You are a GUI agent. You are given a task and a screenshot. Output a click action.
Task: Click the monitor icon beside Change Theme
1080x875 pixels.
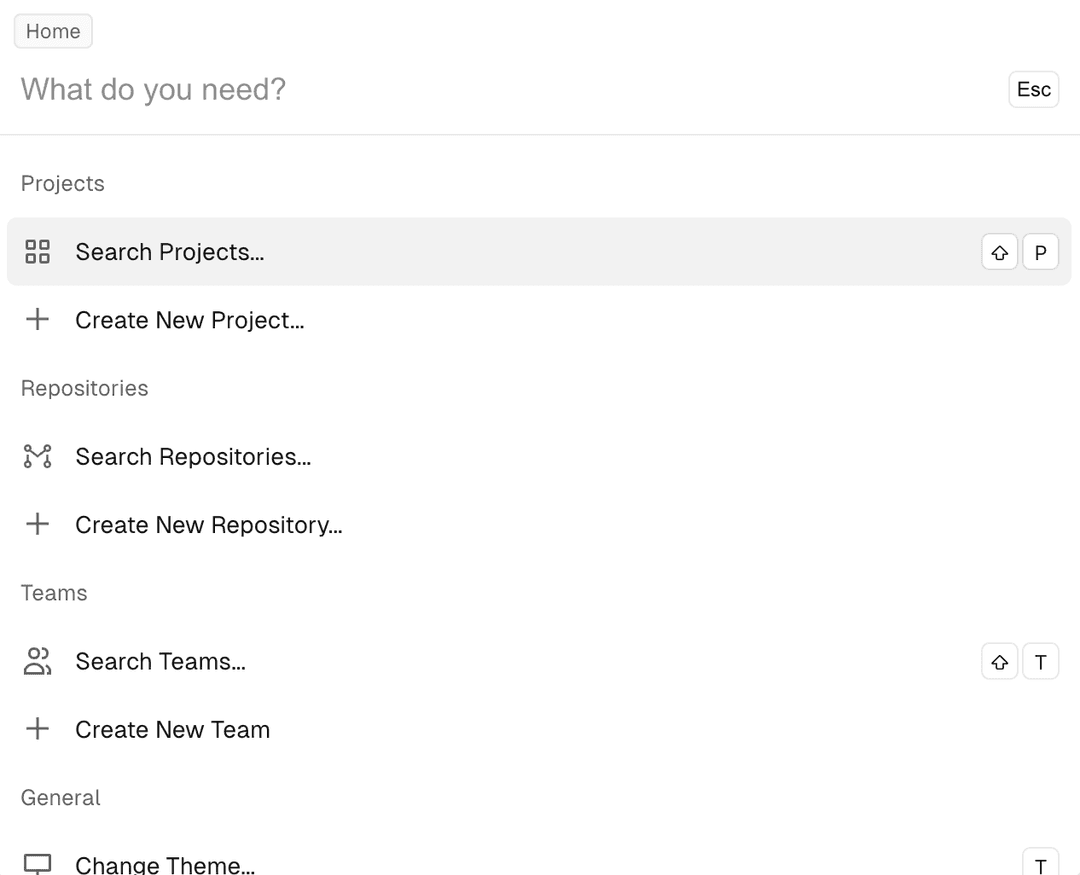pos(37,864)
